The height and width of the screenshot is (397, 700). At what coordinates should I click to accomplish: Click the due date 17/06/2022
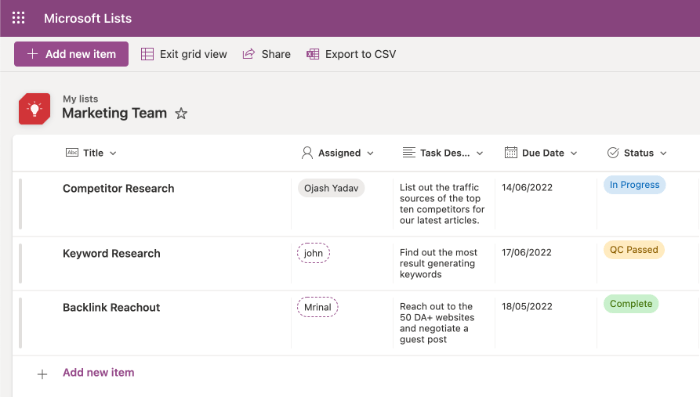[x=526, y=253]
